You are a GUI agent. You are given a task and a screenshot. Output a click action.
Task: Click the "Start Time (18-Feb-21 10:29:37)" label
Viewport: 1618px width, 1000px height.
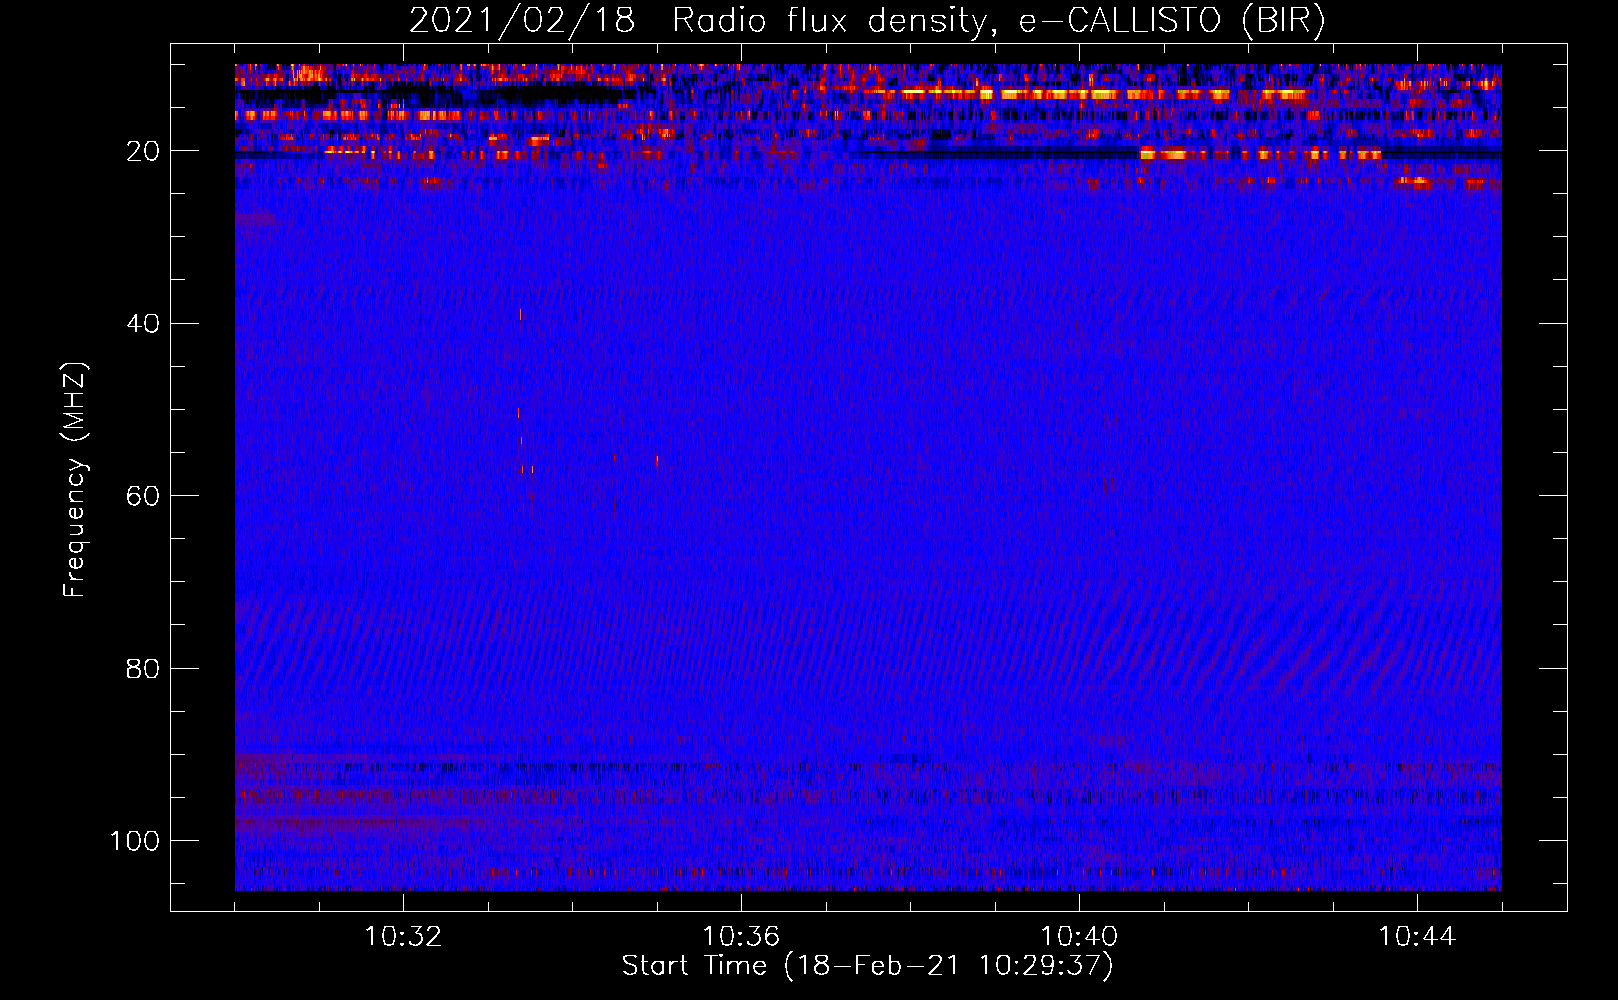867,966
